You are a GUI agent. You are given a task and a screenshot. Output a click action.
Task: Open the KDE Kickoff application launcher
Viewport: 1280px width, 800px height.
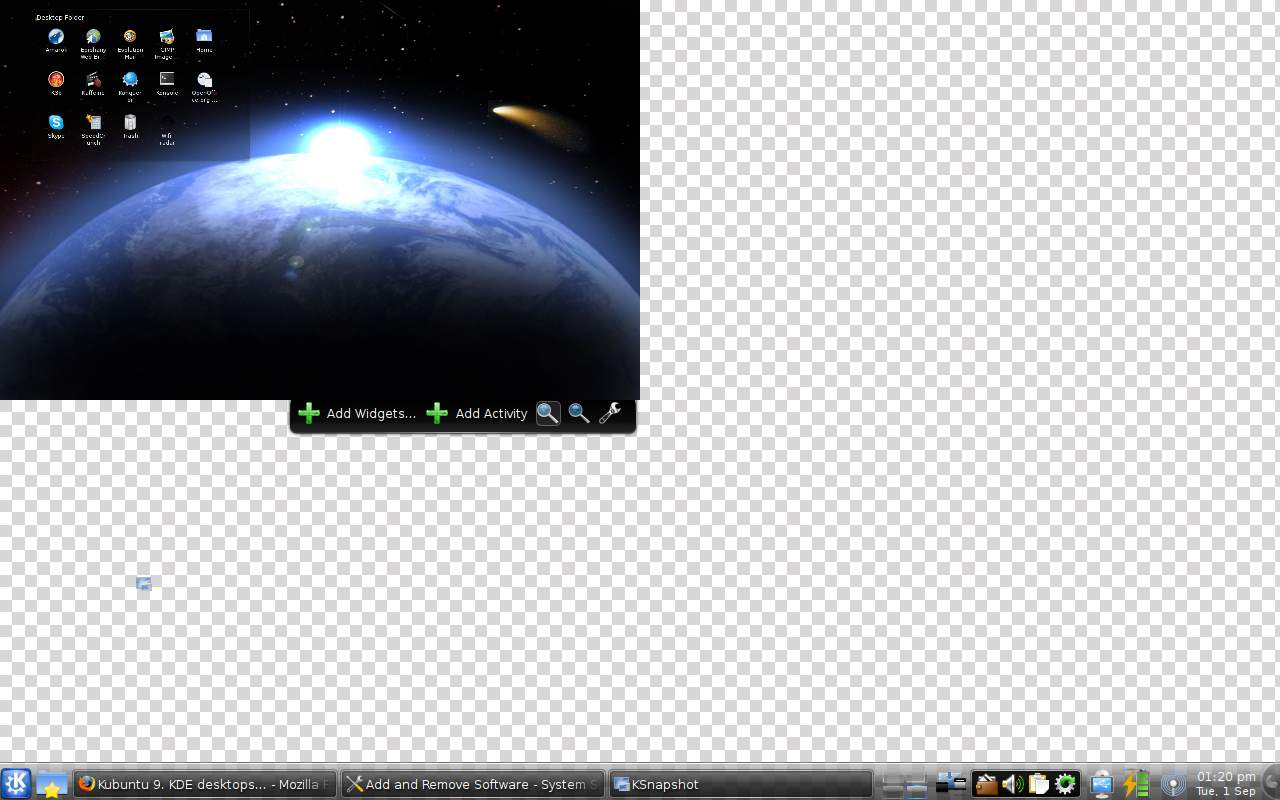pyautogui.click(x=16, y=784)
